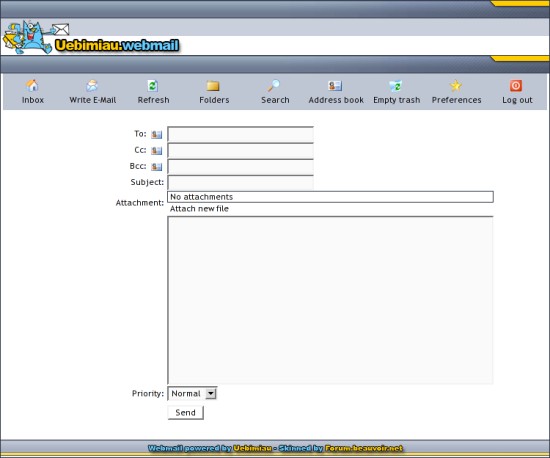This screenshot has height=458, width=550.
Task: Open the Priority dropdown arrow
Action: [210, 393]
